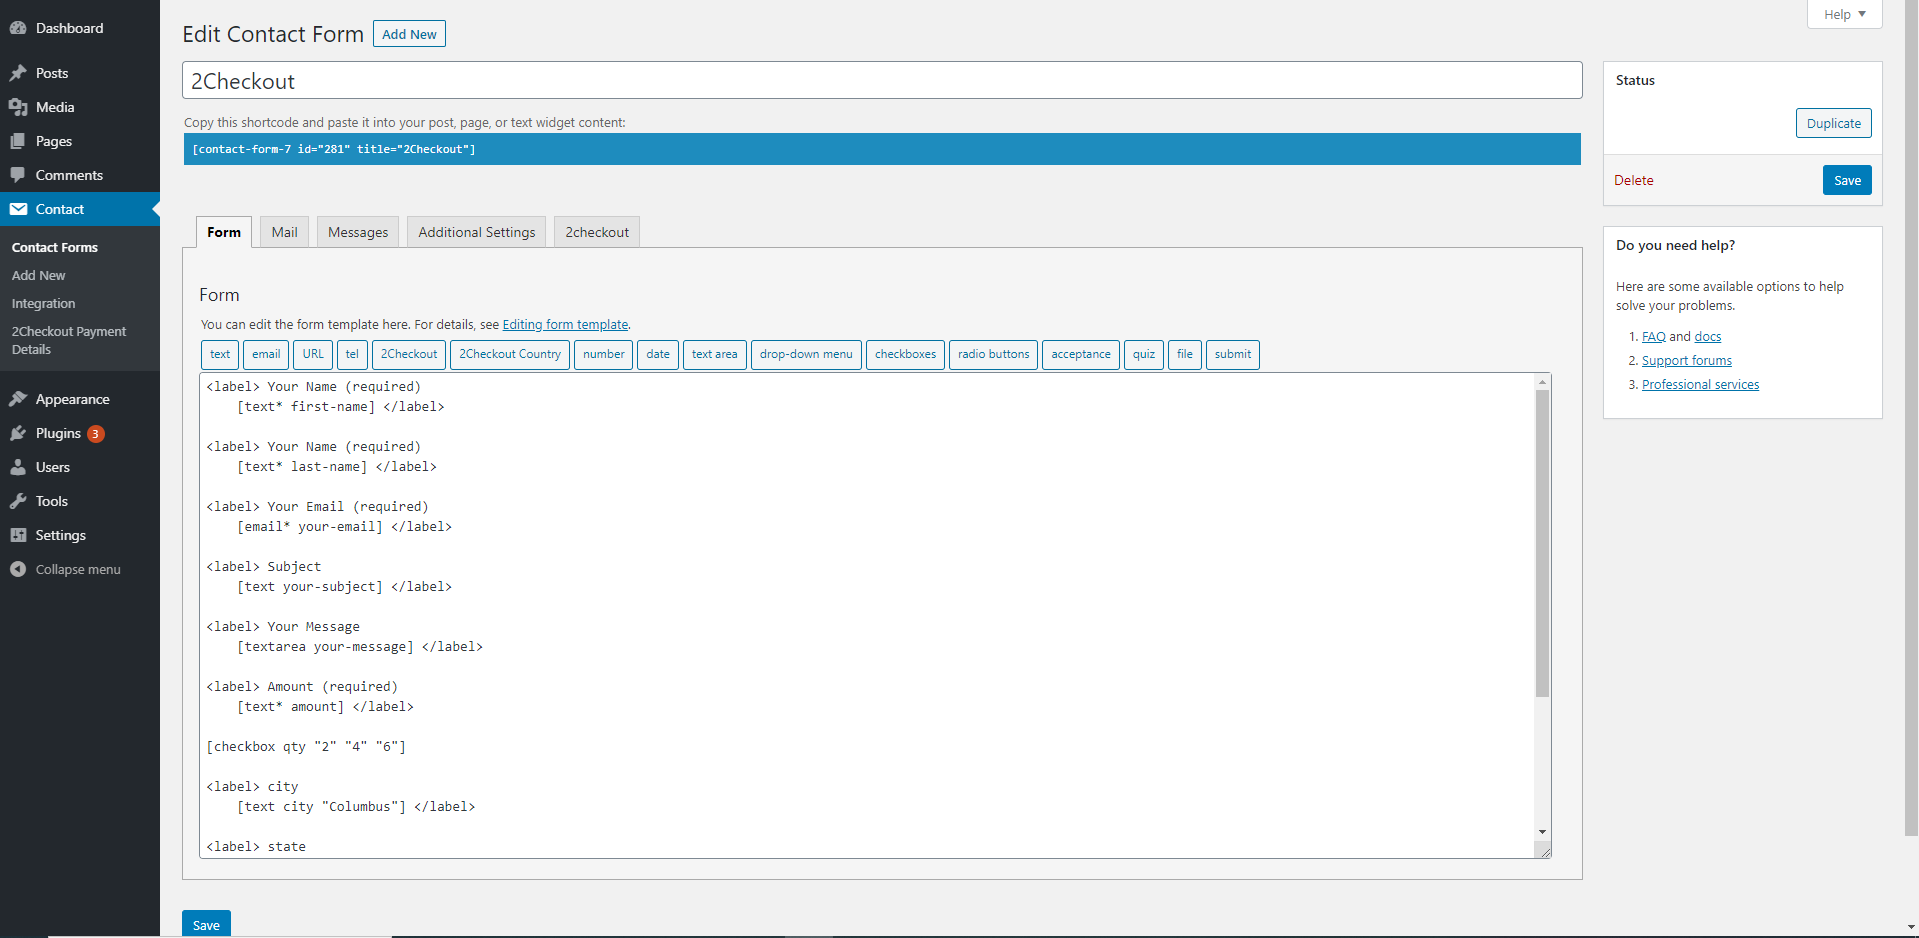Viewport: 1919px width, 938px height.
Task: Insert a drop-down menu form tag
Action: tap(805, 354)
